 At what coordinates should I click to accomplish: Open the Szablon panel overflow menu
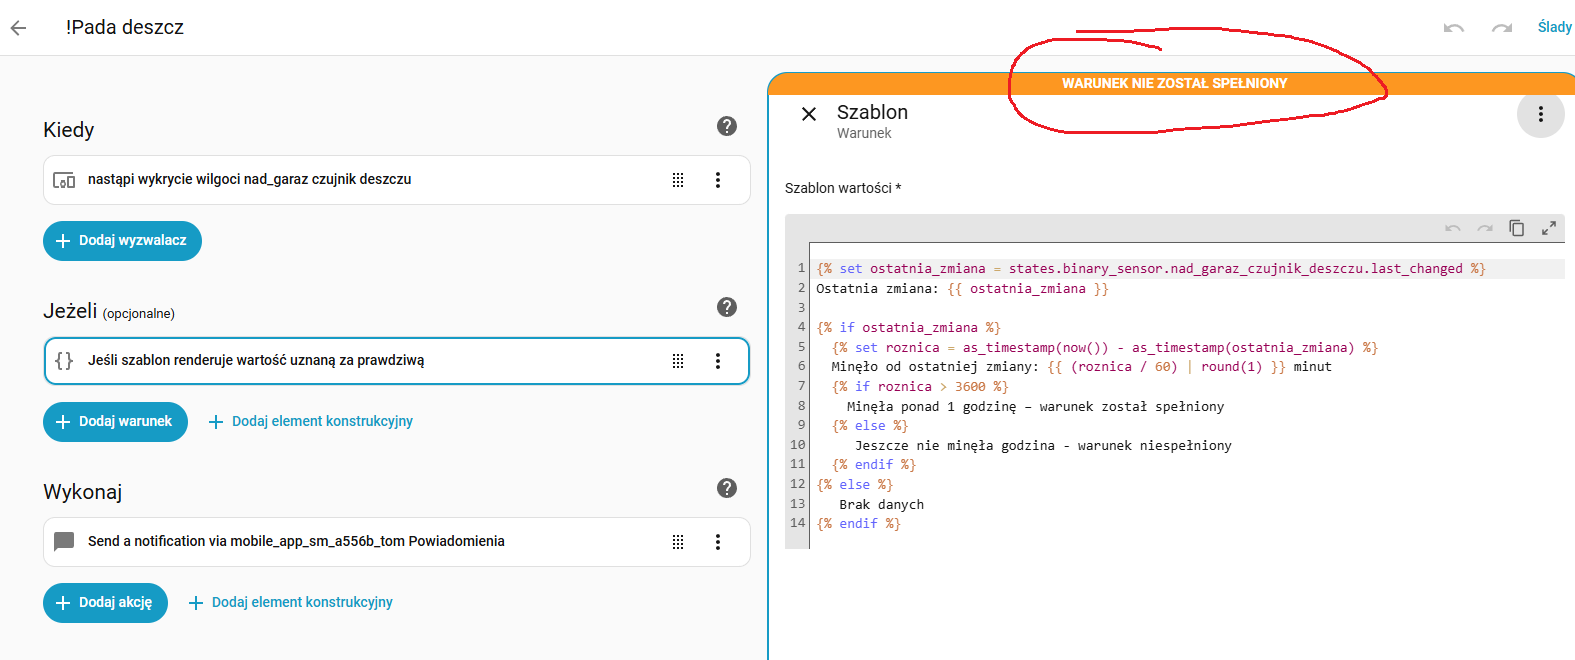pyautogui.click(x=1540, y=114)
